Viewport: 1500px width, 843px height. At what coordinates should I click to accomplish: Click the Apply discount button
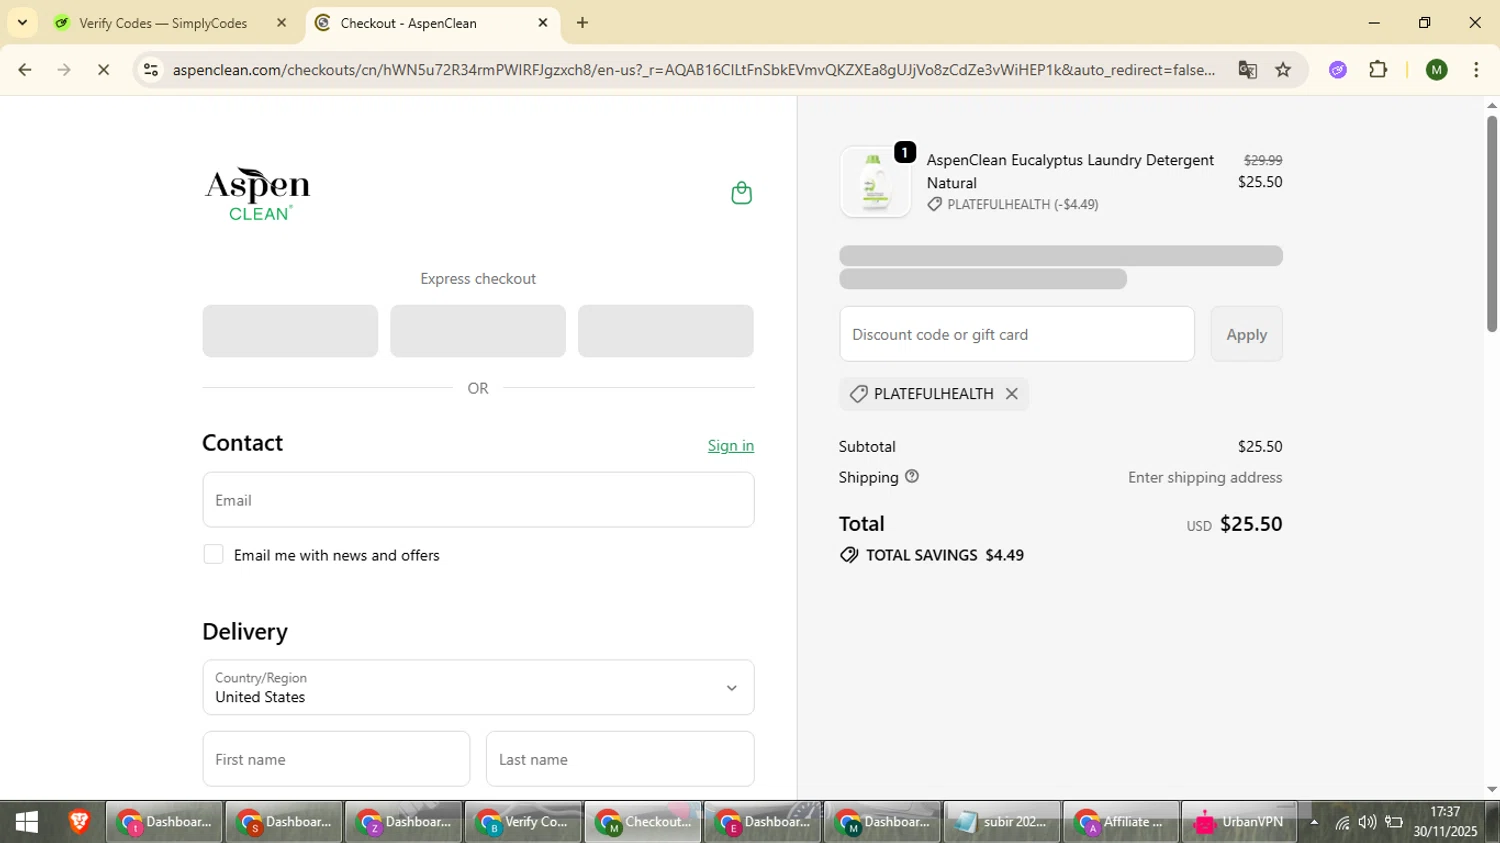click(x=1247, y=334)
